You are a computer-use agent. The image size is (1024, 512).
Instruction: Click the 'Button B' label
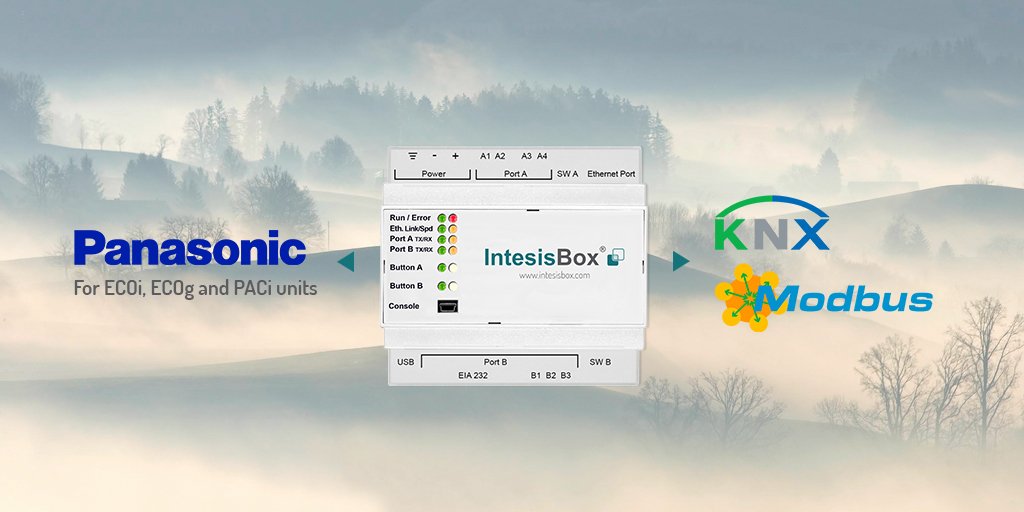click(406, 285)
